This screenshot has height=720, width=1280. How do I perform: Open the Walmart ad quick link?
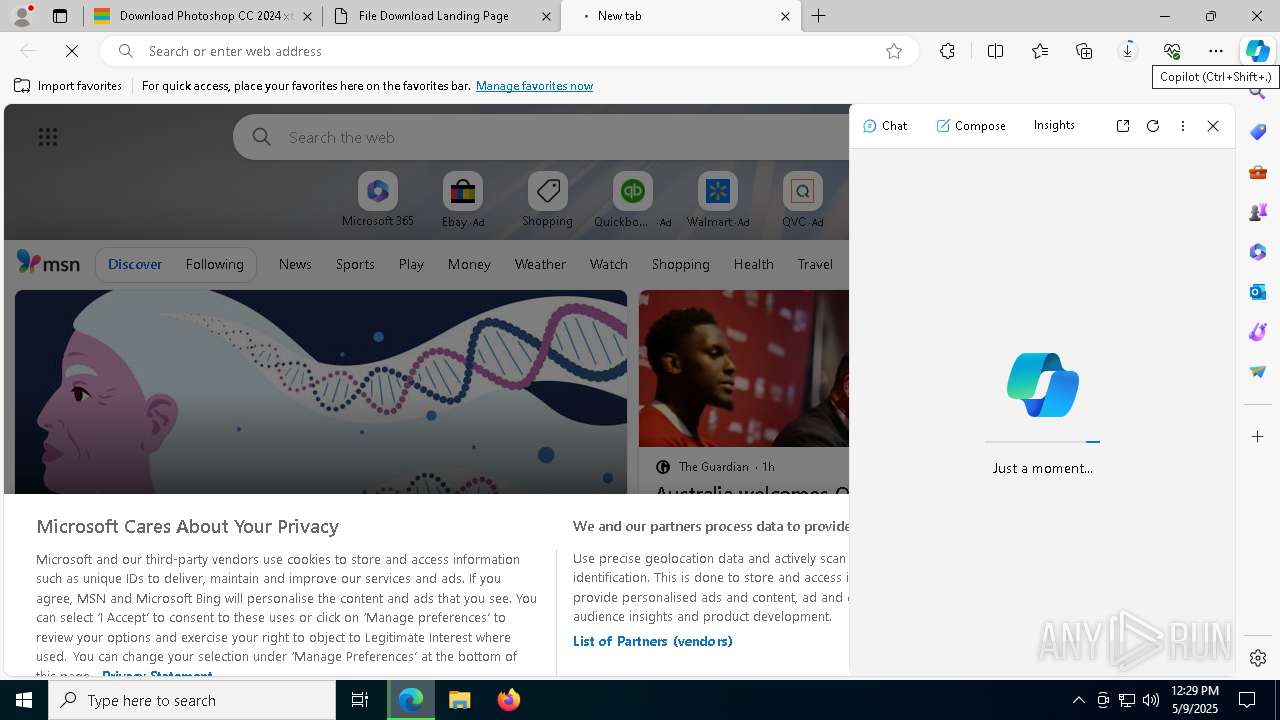717,200
